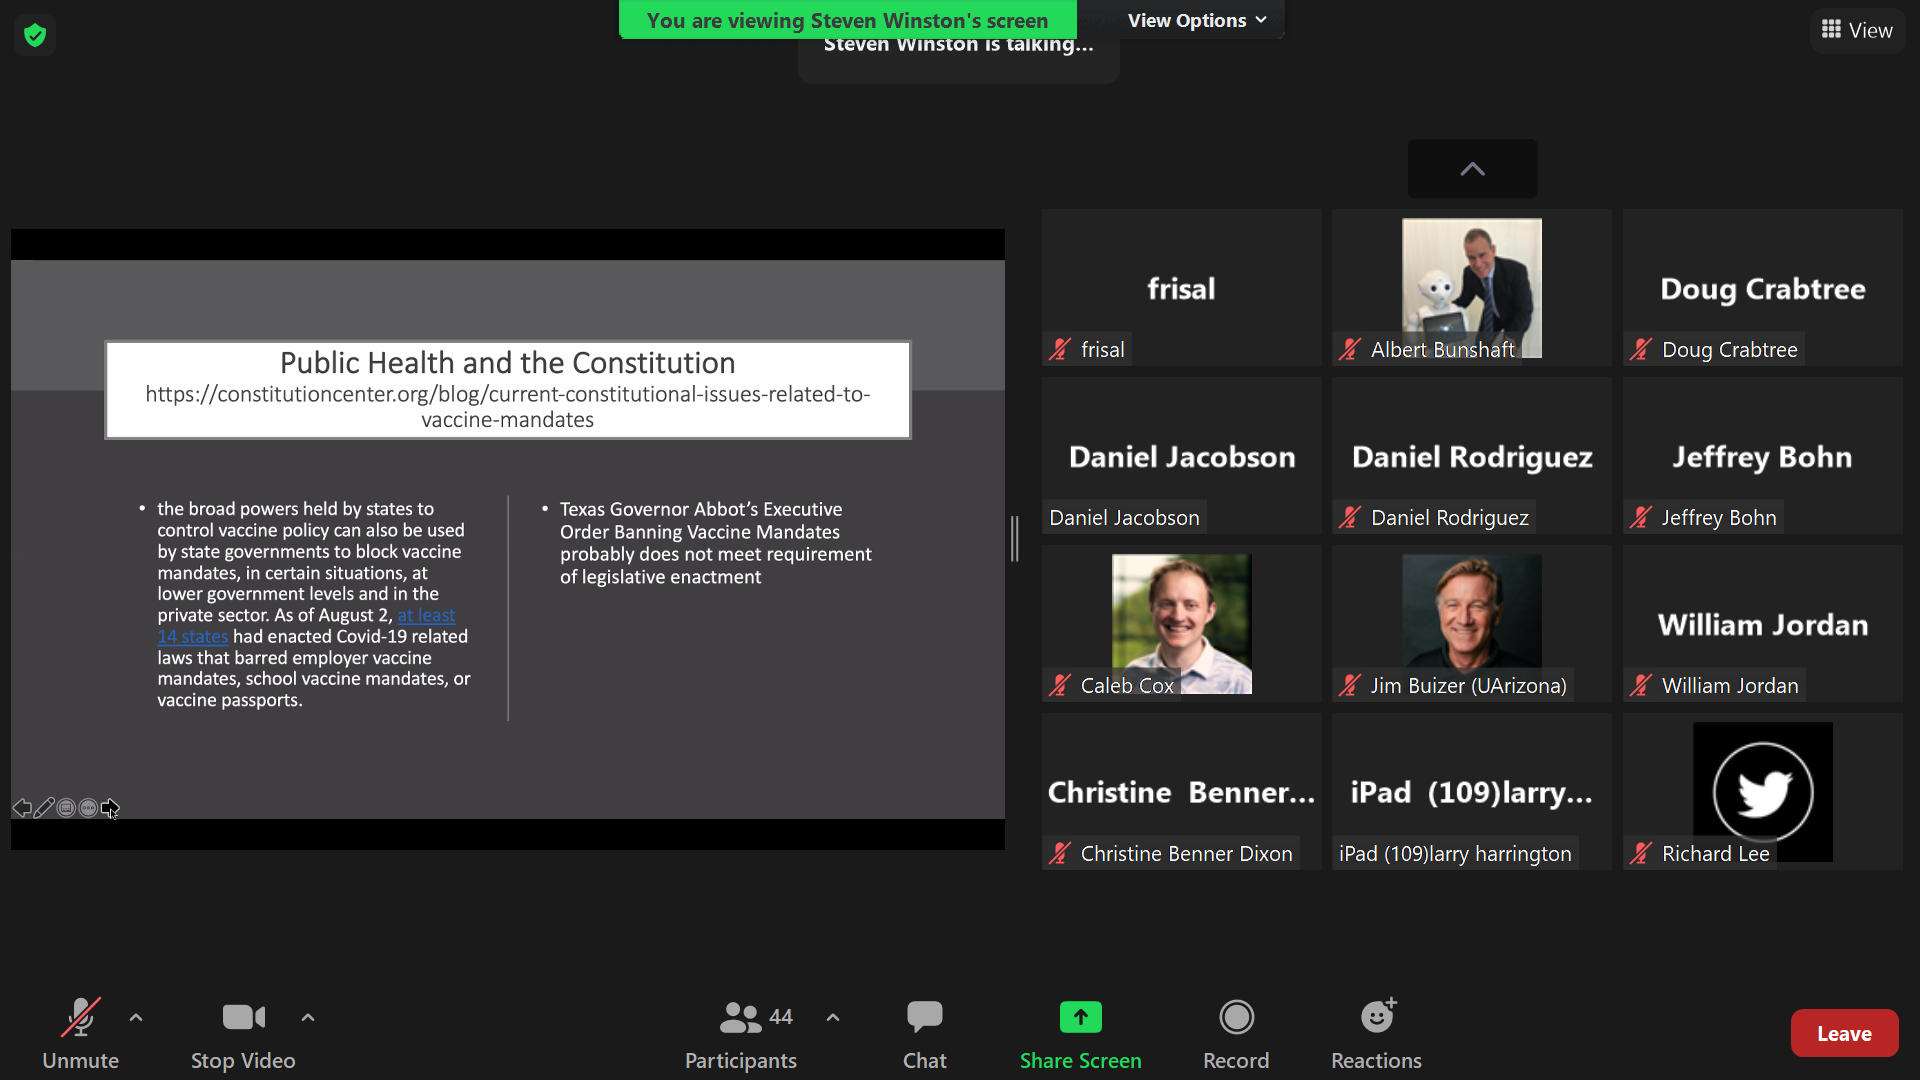Expand video options arrow beside Stop Video
This screenshot has height=1080, width=1920.
[x=308, y=1018]
